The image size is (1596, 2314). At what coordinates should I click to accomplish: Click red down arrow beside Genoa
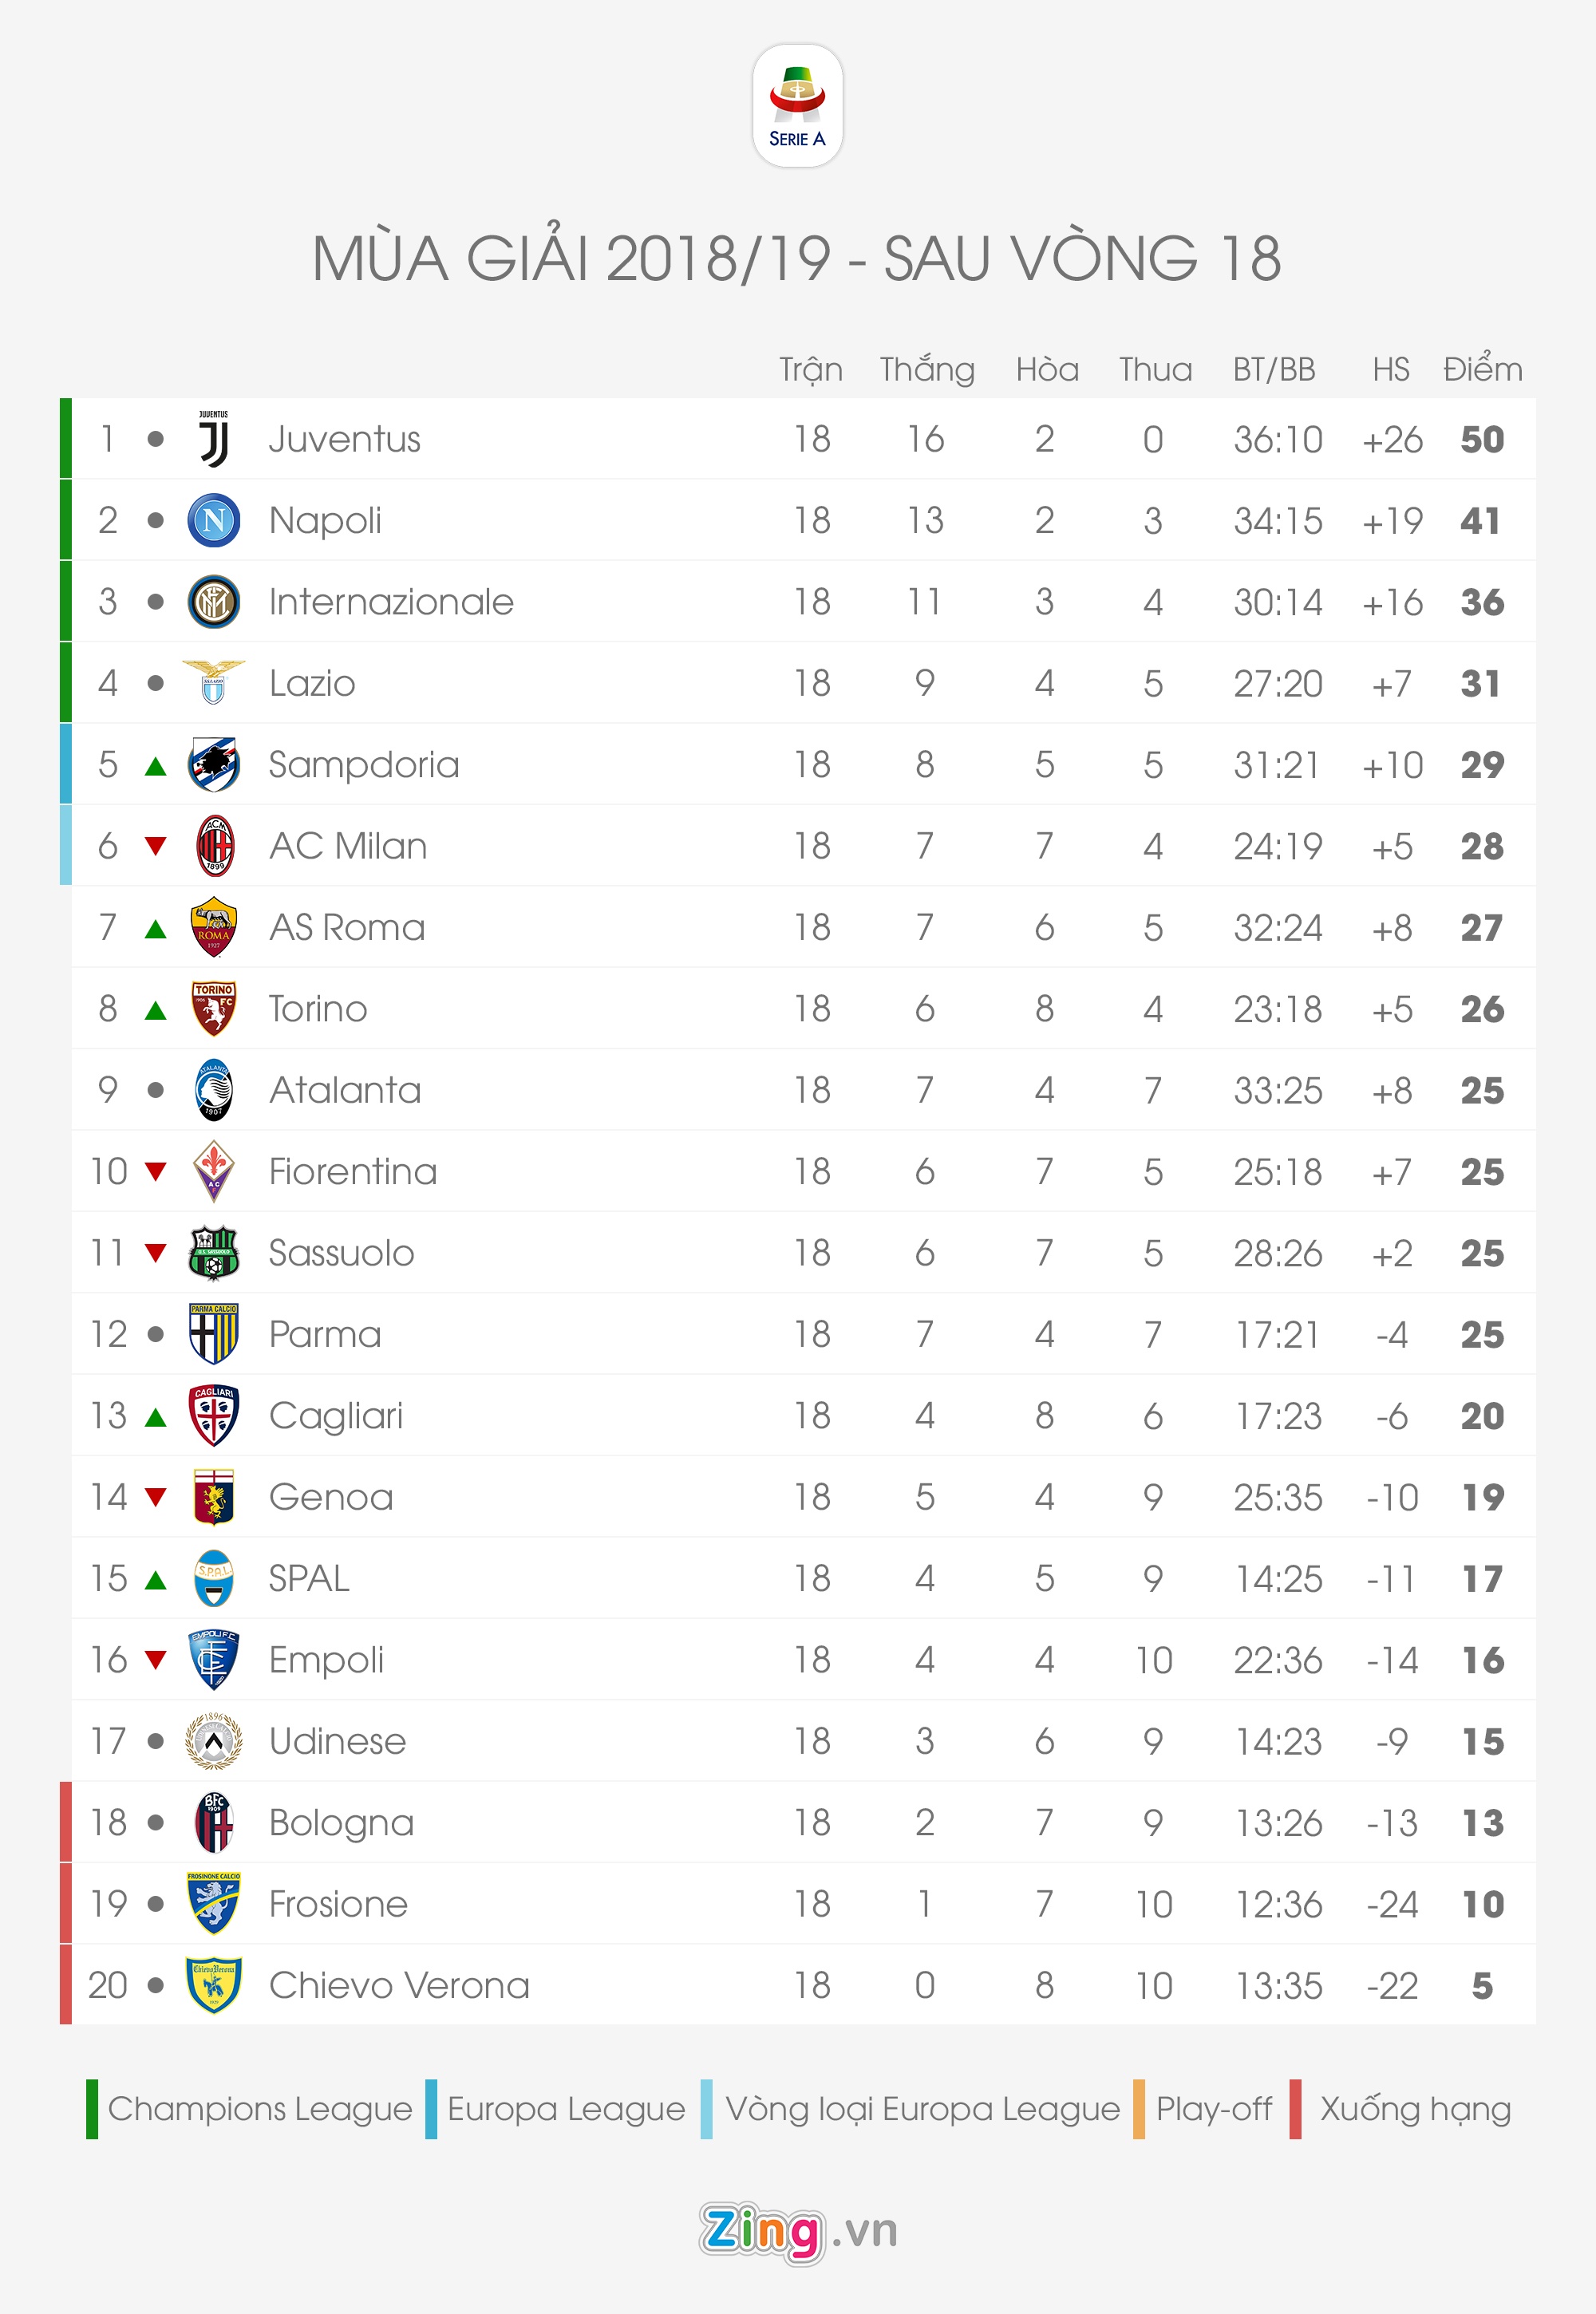pyautogui.click(x=155, y=1497)
